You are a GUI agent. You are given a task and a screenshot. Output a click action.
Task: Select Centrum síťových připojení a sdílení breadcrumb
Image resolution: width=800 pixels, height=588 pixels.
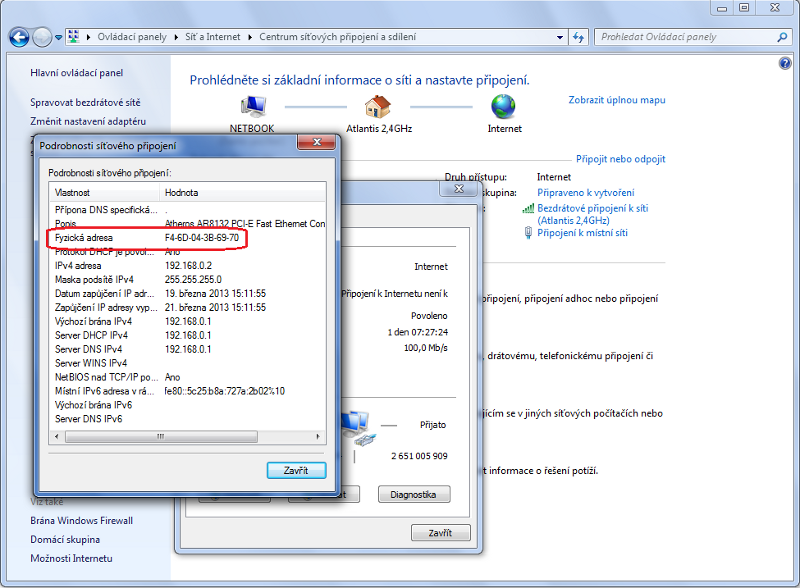pos(337,37)
